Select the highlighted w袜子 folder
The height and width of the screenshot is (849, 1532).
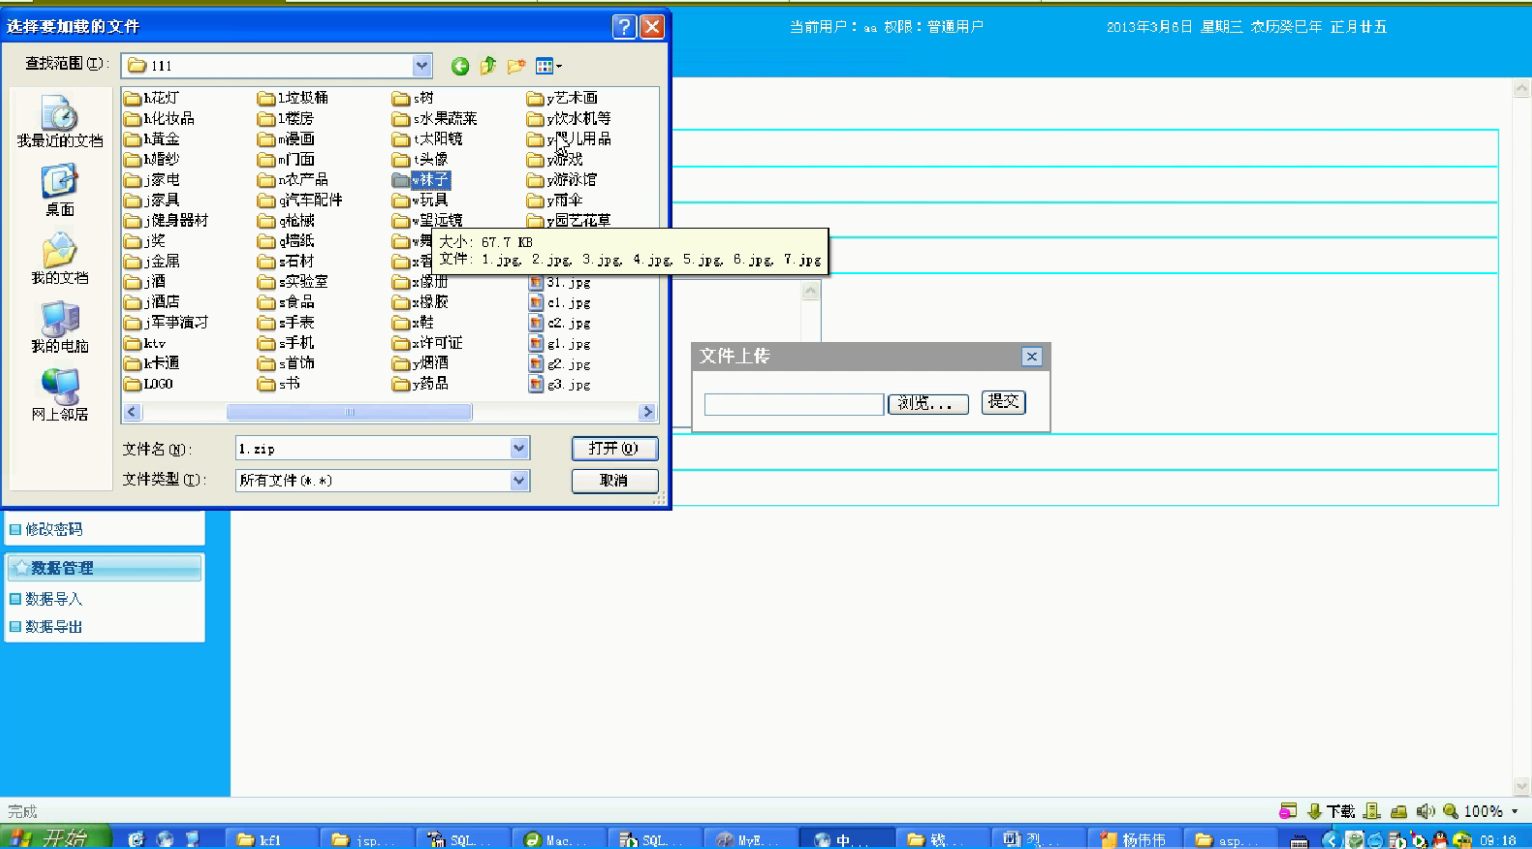[x=422, y=180]
